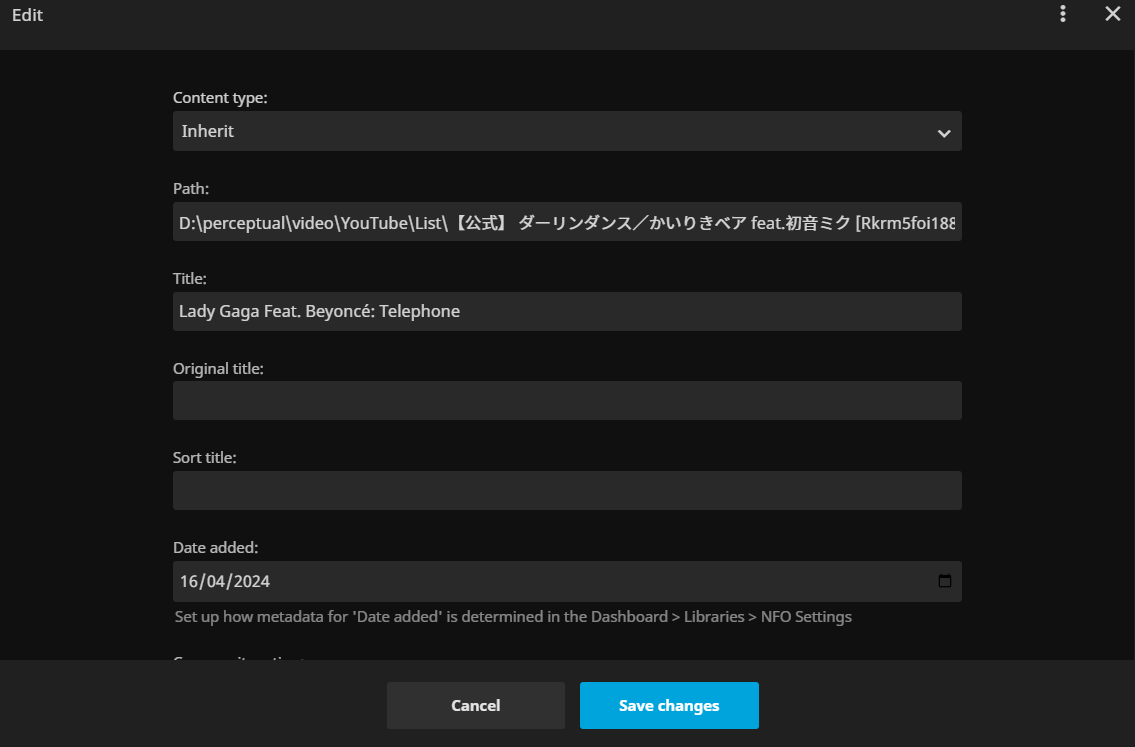Select the day value 16 in Date added
Screen dimensions: 1135x747
point(189,581)
